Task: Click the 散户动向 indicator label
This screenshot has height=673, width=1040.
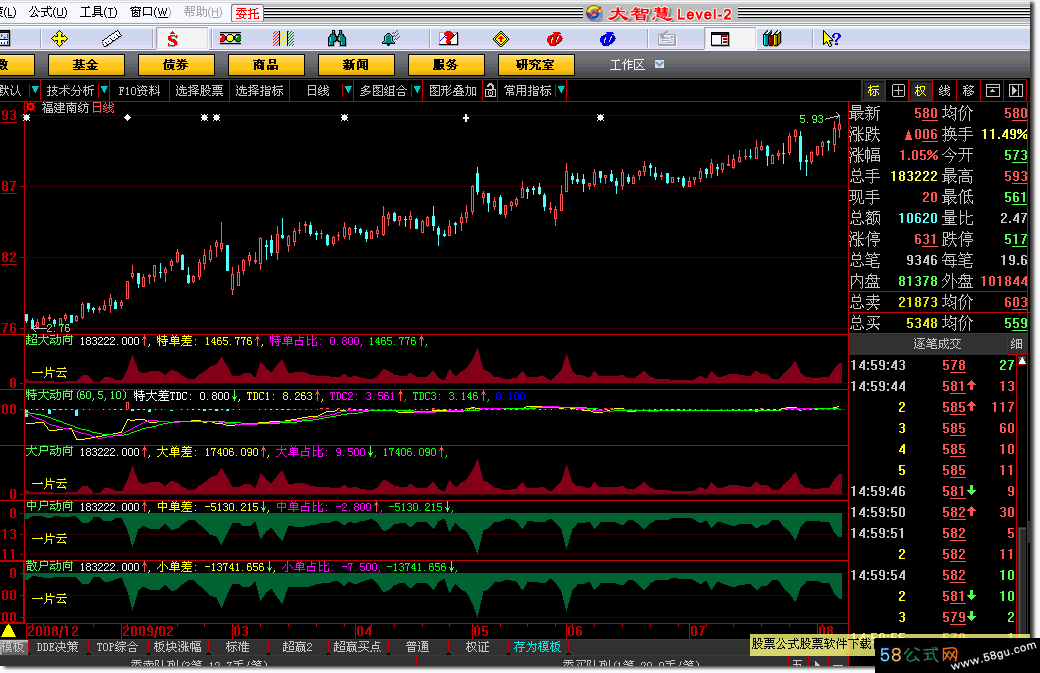Action: click(50, 566)
